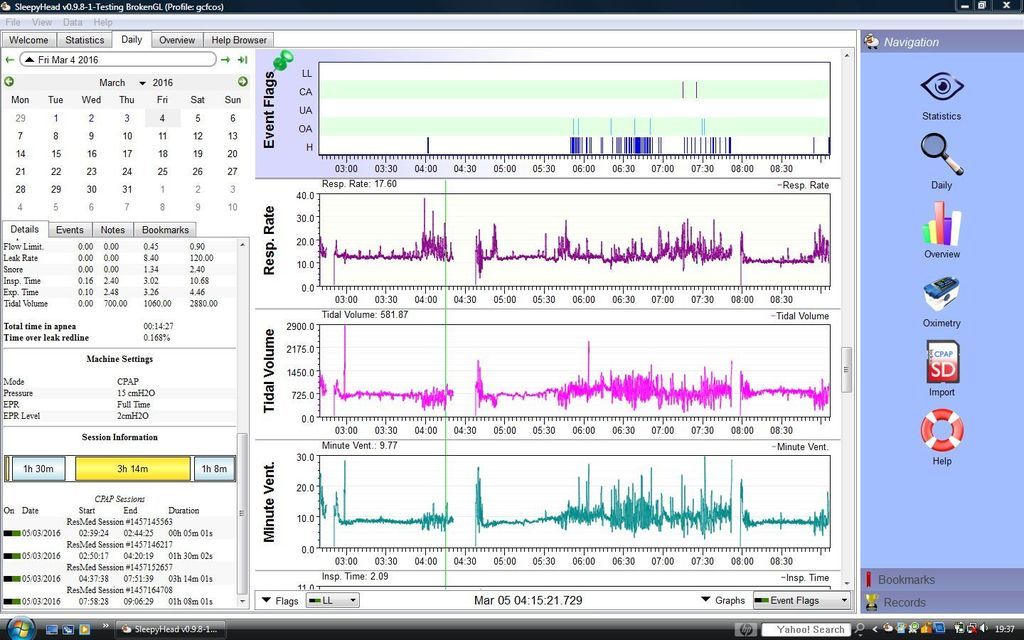Select the 1h 8m session bar
Screen dimensions: 1024x640
pyautogui.click(x=214, y=469)
